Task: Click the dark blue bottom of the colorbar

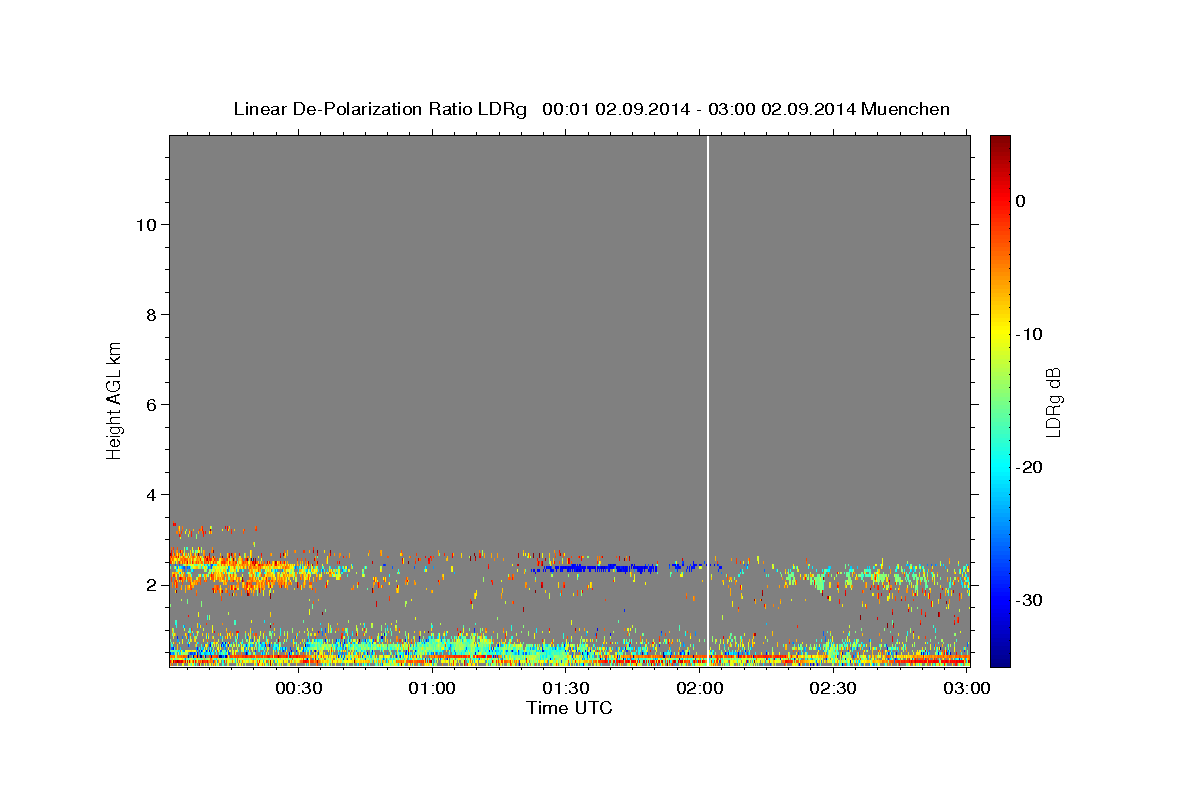Action: [1000, 655]
